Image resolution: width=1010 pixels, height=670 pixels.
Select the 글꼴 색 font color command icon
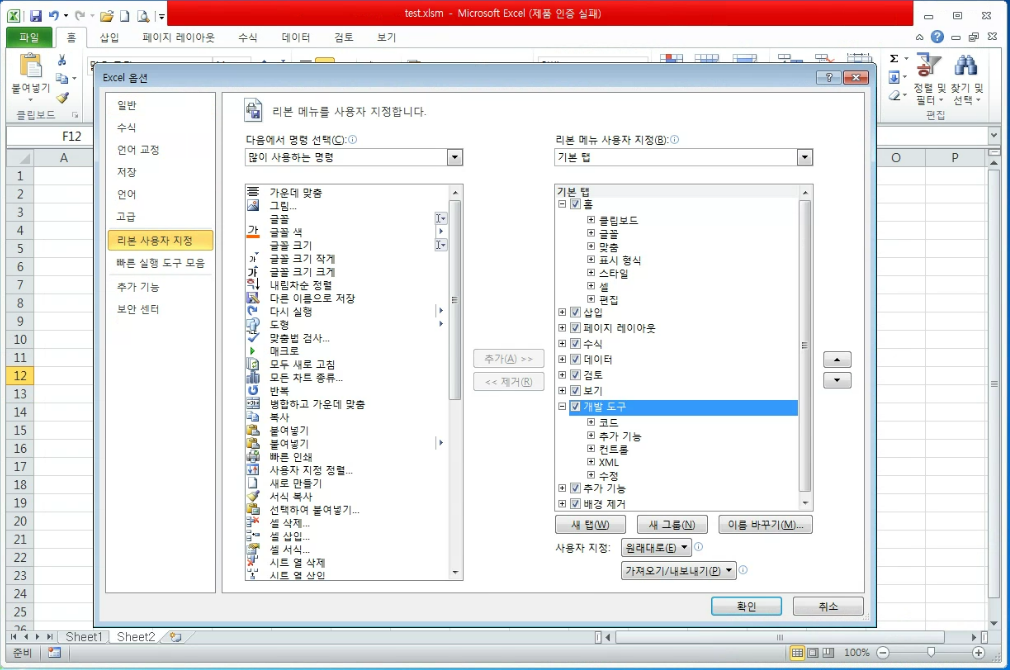click(x=253, y=232)
